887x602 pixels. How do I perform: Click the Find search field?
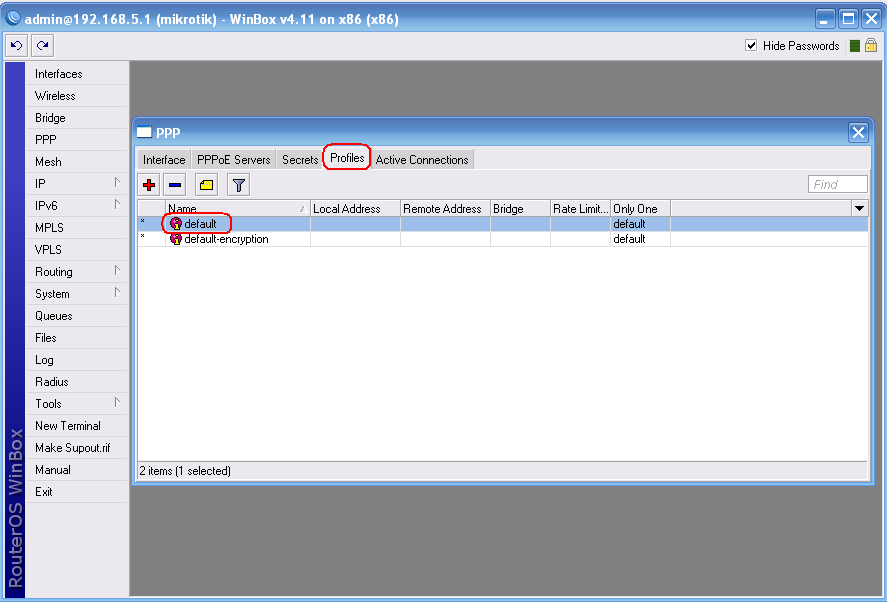838,184
